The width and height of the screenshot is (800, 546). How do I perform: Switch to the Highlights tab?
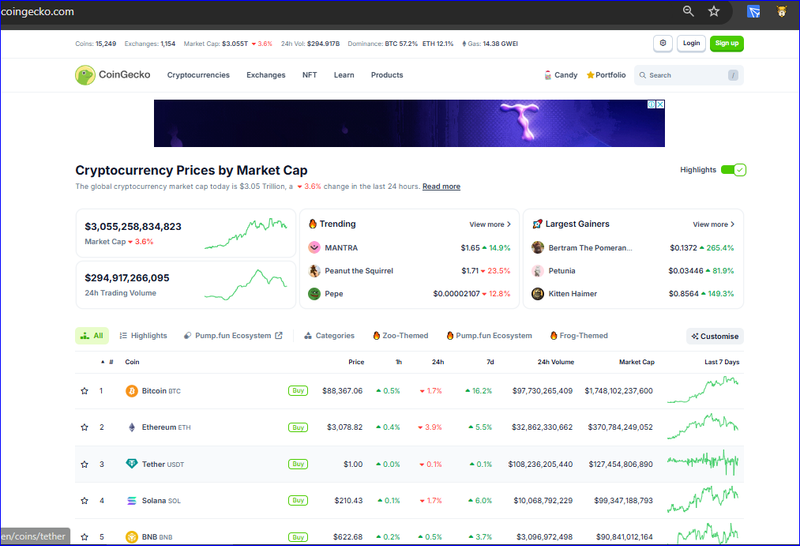click(143, 336)
